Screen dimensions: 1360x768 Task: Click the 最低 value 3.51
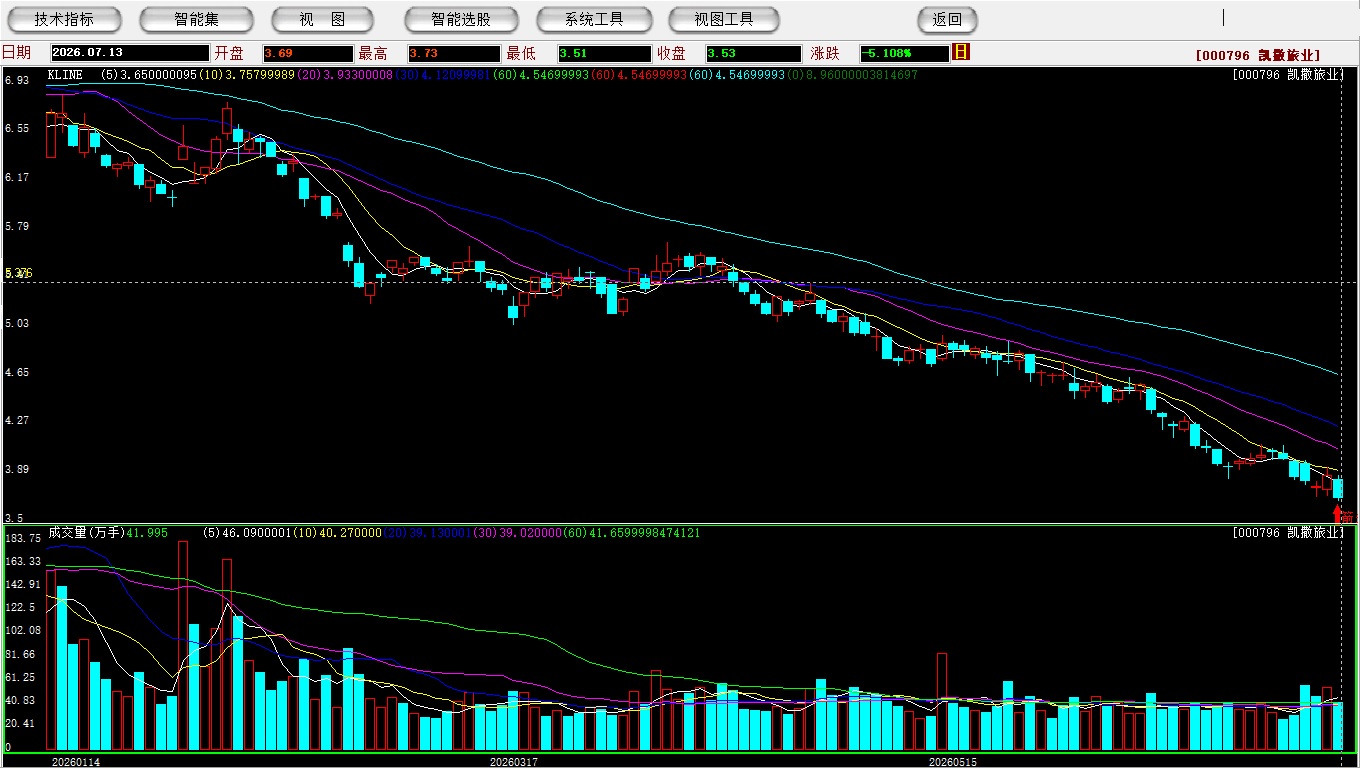tap(604, 53)
